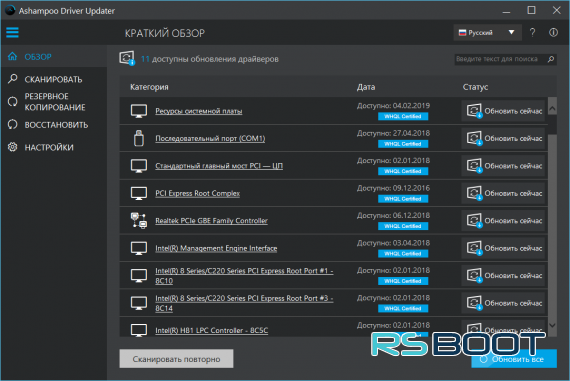Update Realtek PCIe GBE Family Controller now

504,221
